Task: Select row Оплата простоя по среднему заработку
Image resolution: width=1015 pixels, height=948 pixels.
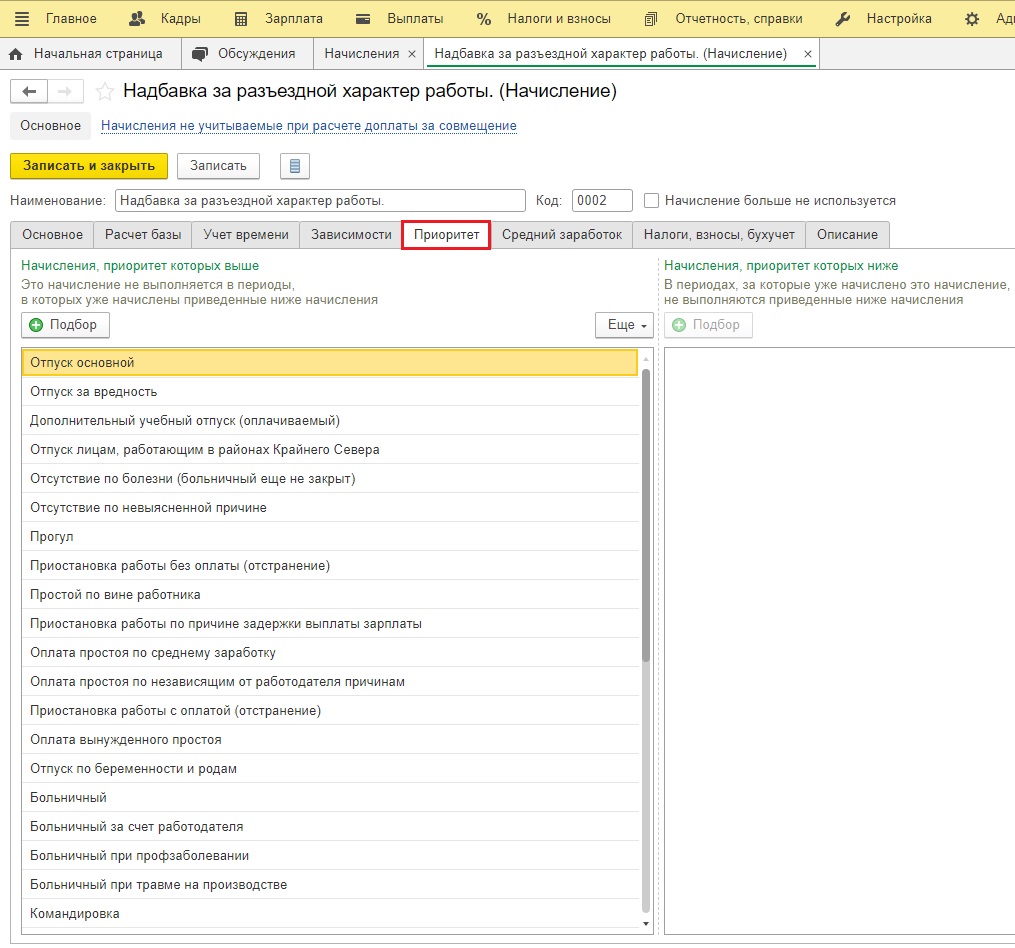Action: click(330, 653)
